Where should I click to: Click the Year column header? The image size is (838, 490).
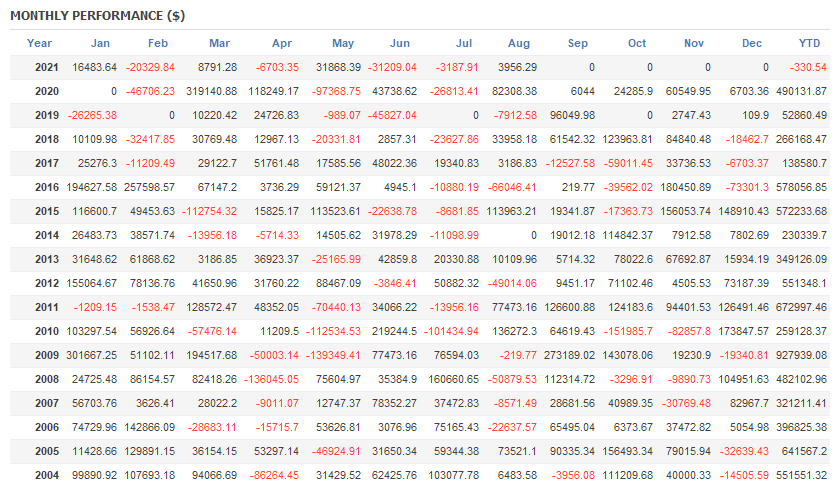[39, 43]
